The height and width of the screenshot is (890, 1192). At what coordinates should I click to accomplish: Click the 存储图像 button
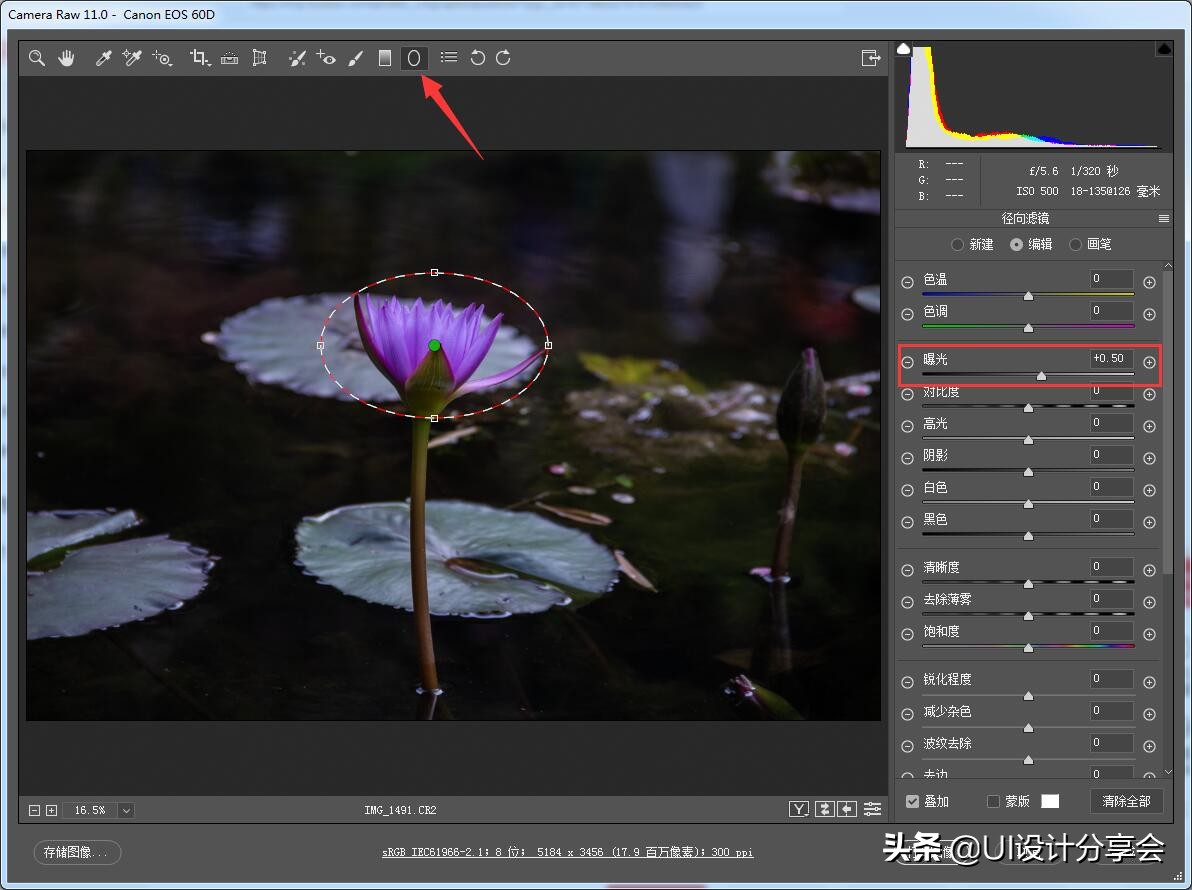click(x=77, y=852)
